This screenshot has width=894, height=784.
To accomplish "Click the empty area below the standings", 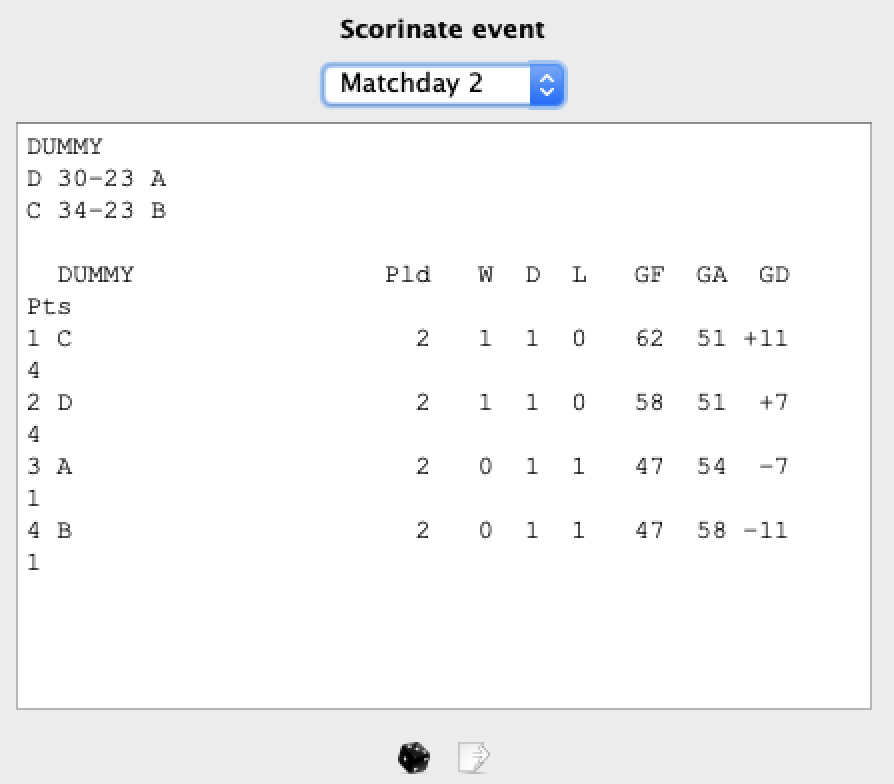I will (442, 640).
